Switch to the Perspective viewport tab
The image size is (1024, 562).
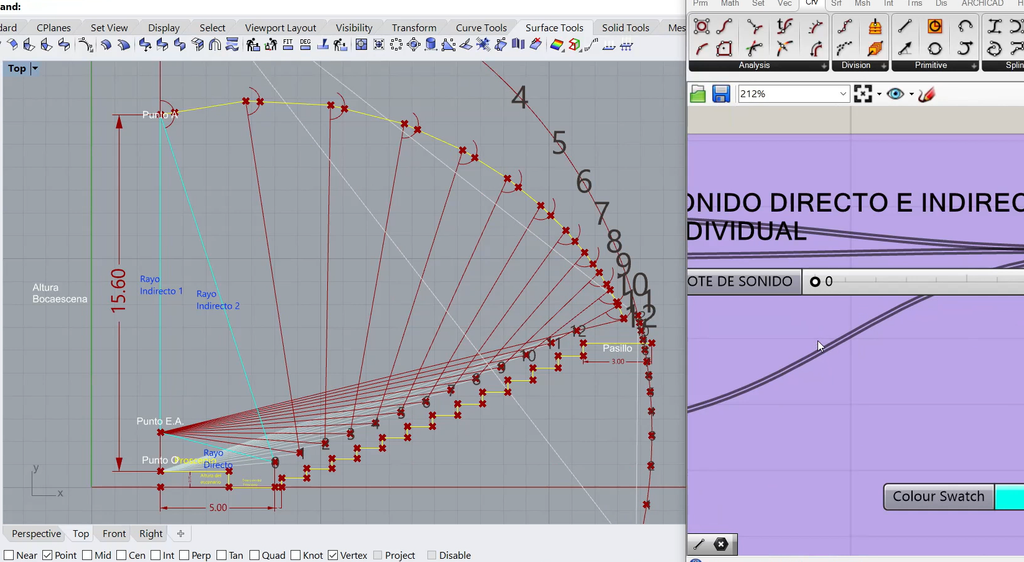pyautogui.click(x=36, y=533)
